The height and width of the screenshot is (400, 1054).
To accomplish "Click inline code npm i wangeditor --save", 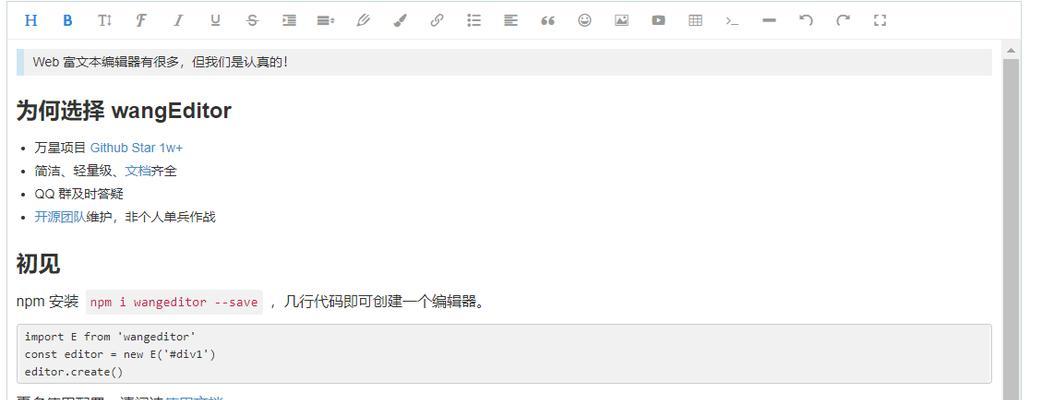I will [x=174, y=303].
